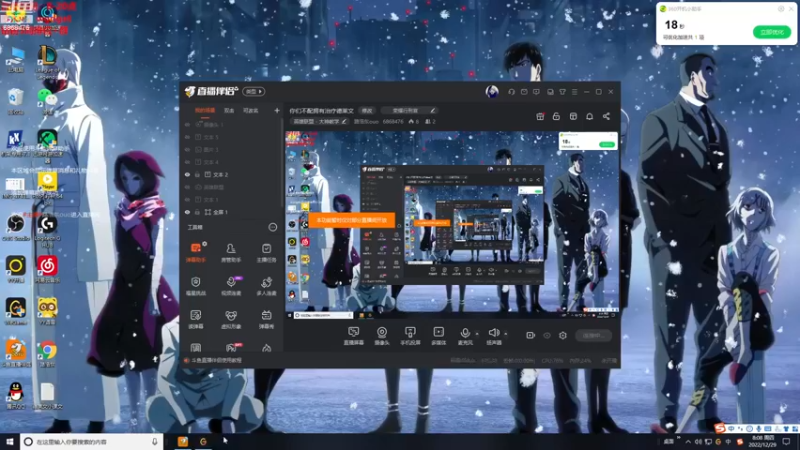Toggle the lock on 文本 2 layer
Screen dimensions: 800x450
point(197,174)
